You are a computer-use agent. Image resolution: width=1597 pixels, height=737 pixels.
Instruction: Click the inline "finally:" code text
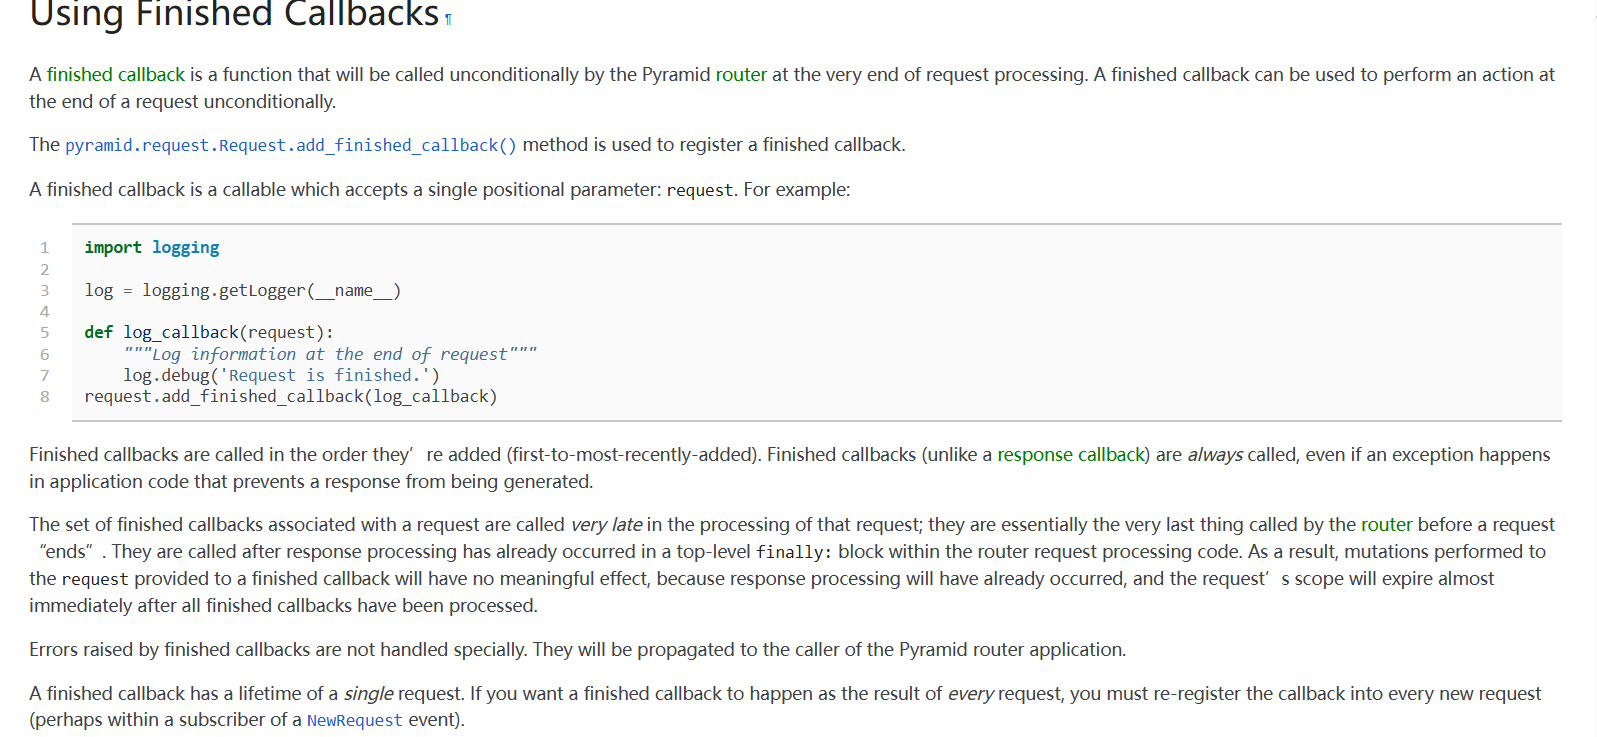pos(794,552)
